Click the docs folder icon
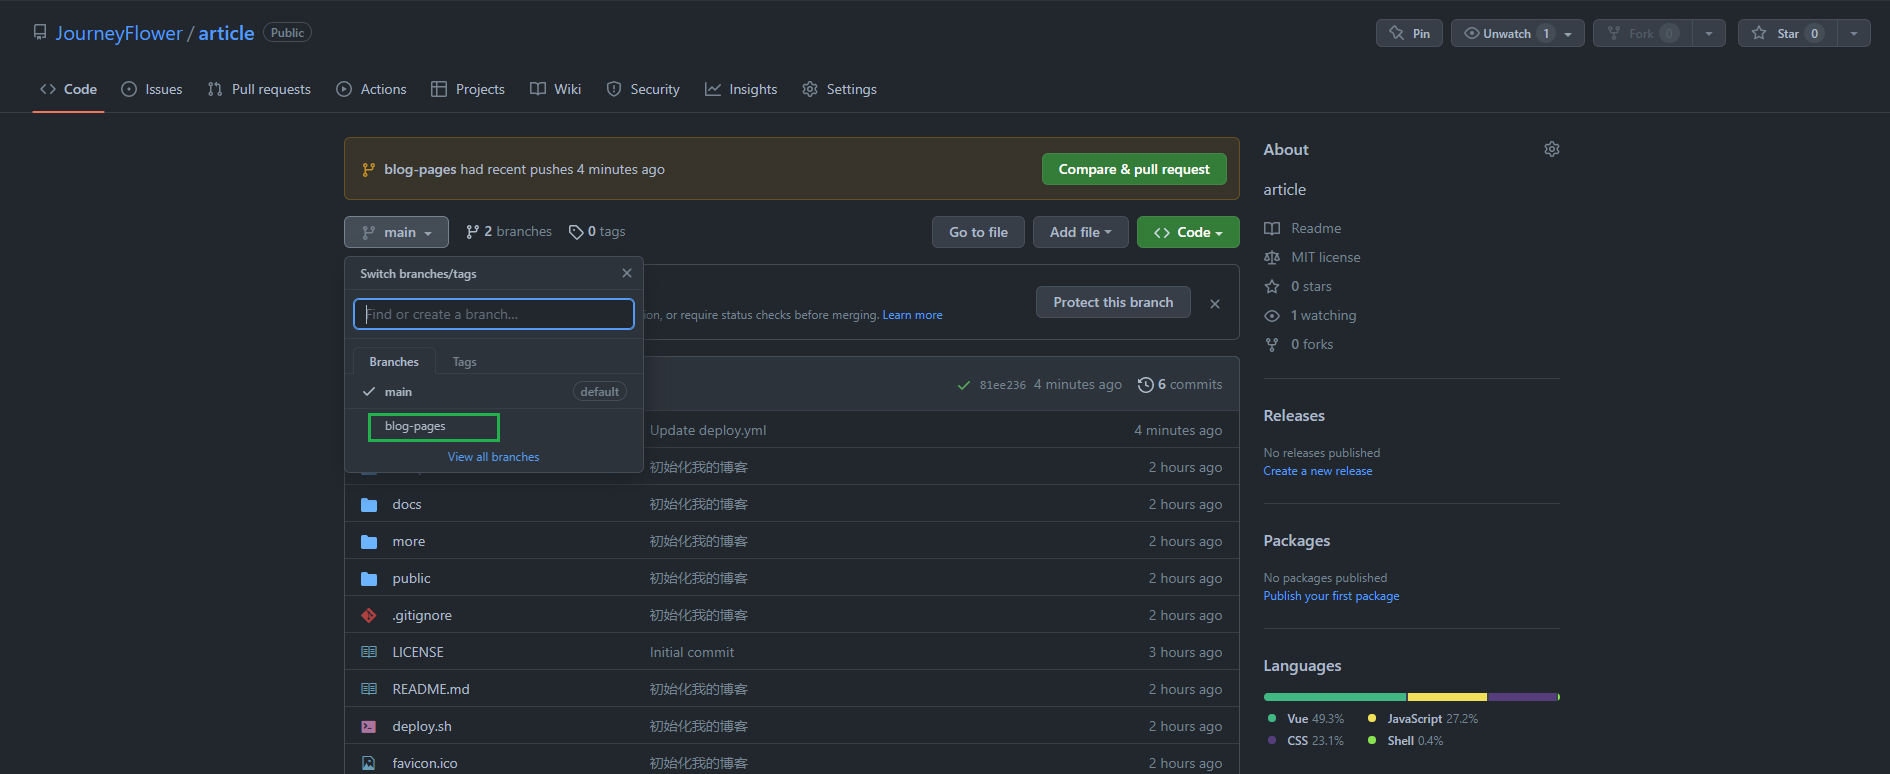Viewport: 1890px width, 774px height. [369, 505]
